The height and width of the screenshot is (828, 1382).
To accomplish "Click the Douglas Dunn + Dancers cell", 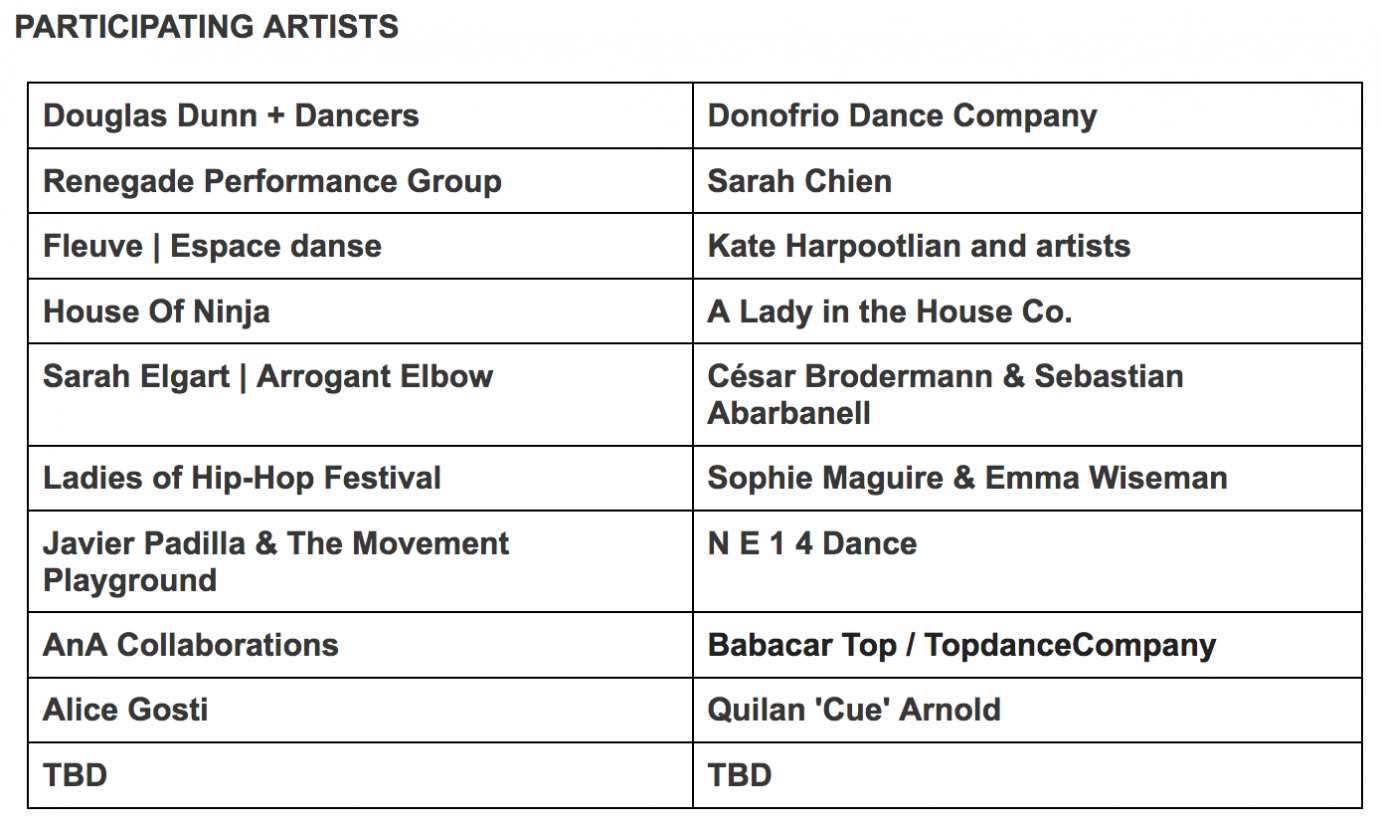I will point(360,116).
